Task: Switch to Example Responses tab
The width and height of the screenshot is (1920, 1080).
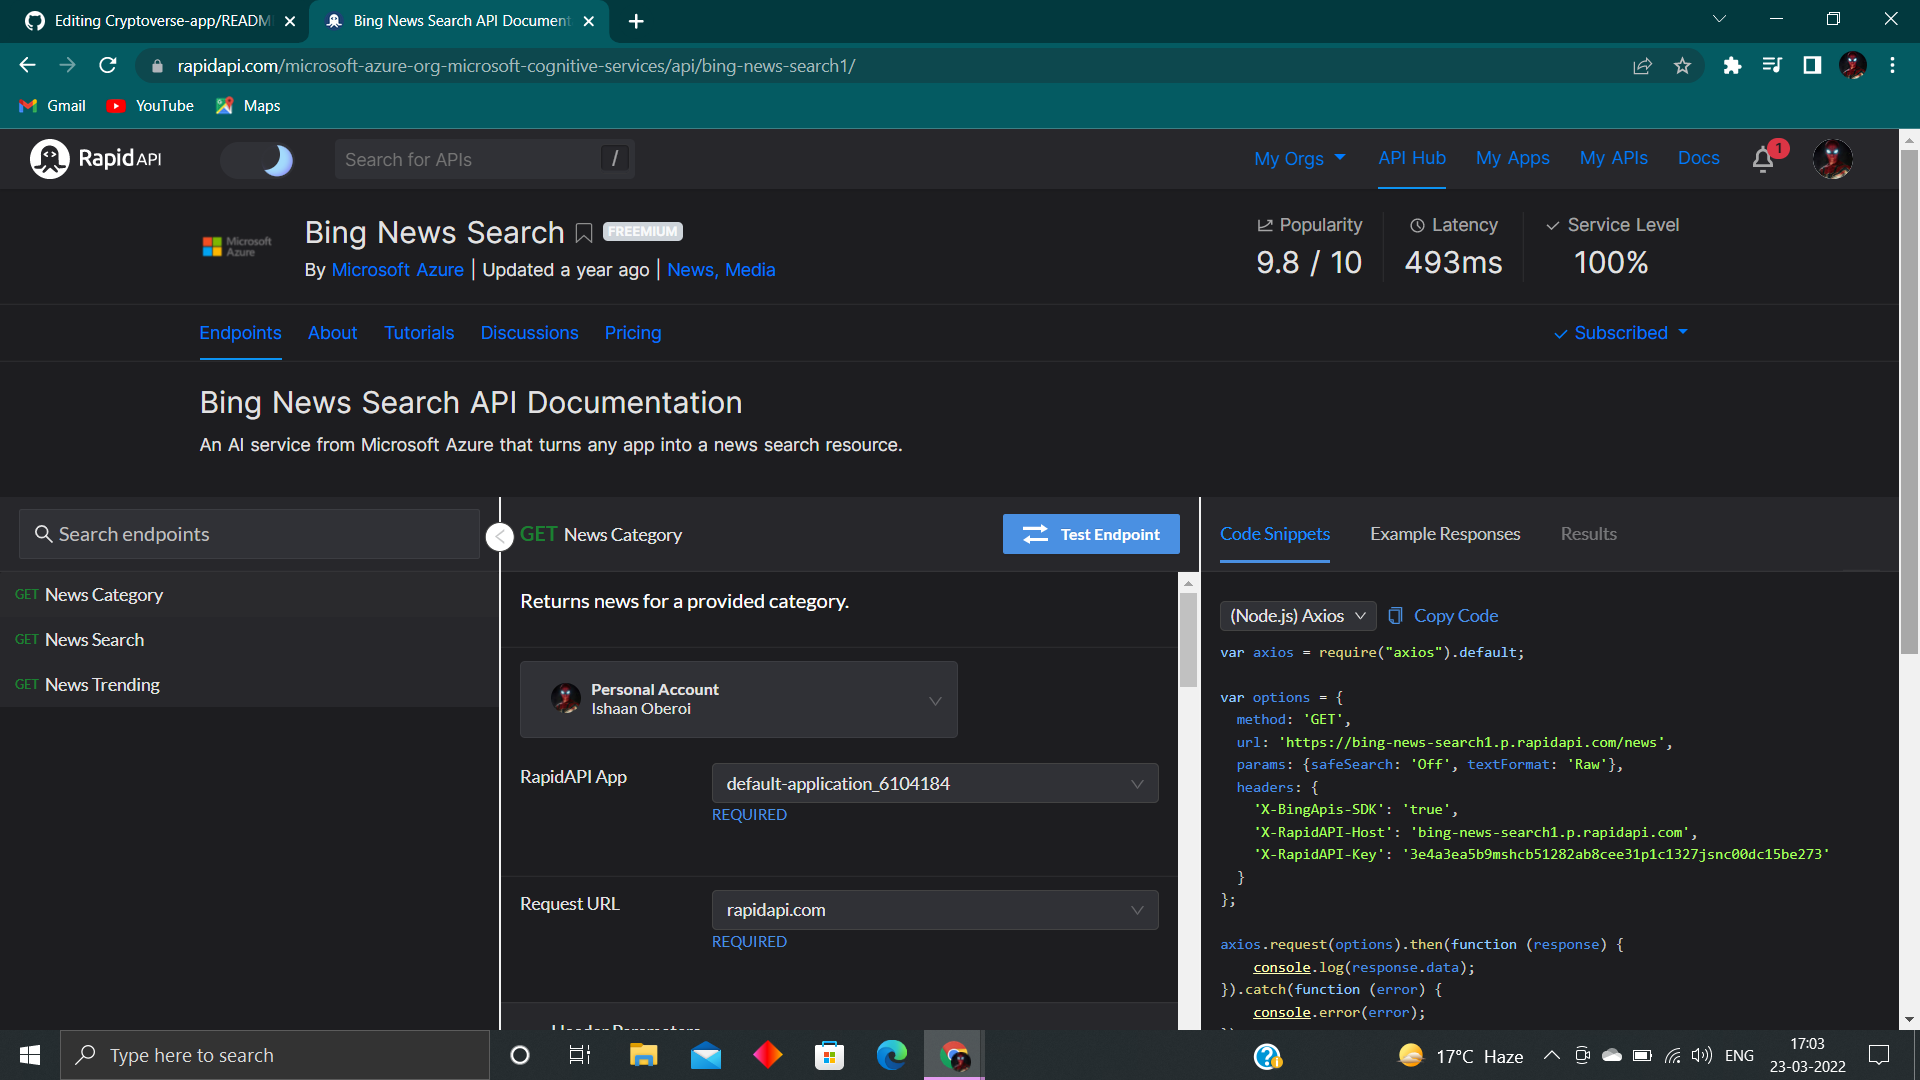Action: tap(1445, 534)
